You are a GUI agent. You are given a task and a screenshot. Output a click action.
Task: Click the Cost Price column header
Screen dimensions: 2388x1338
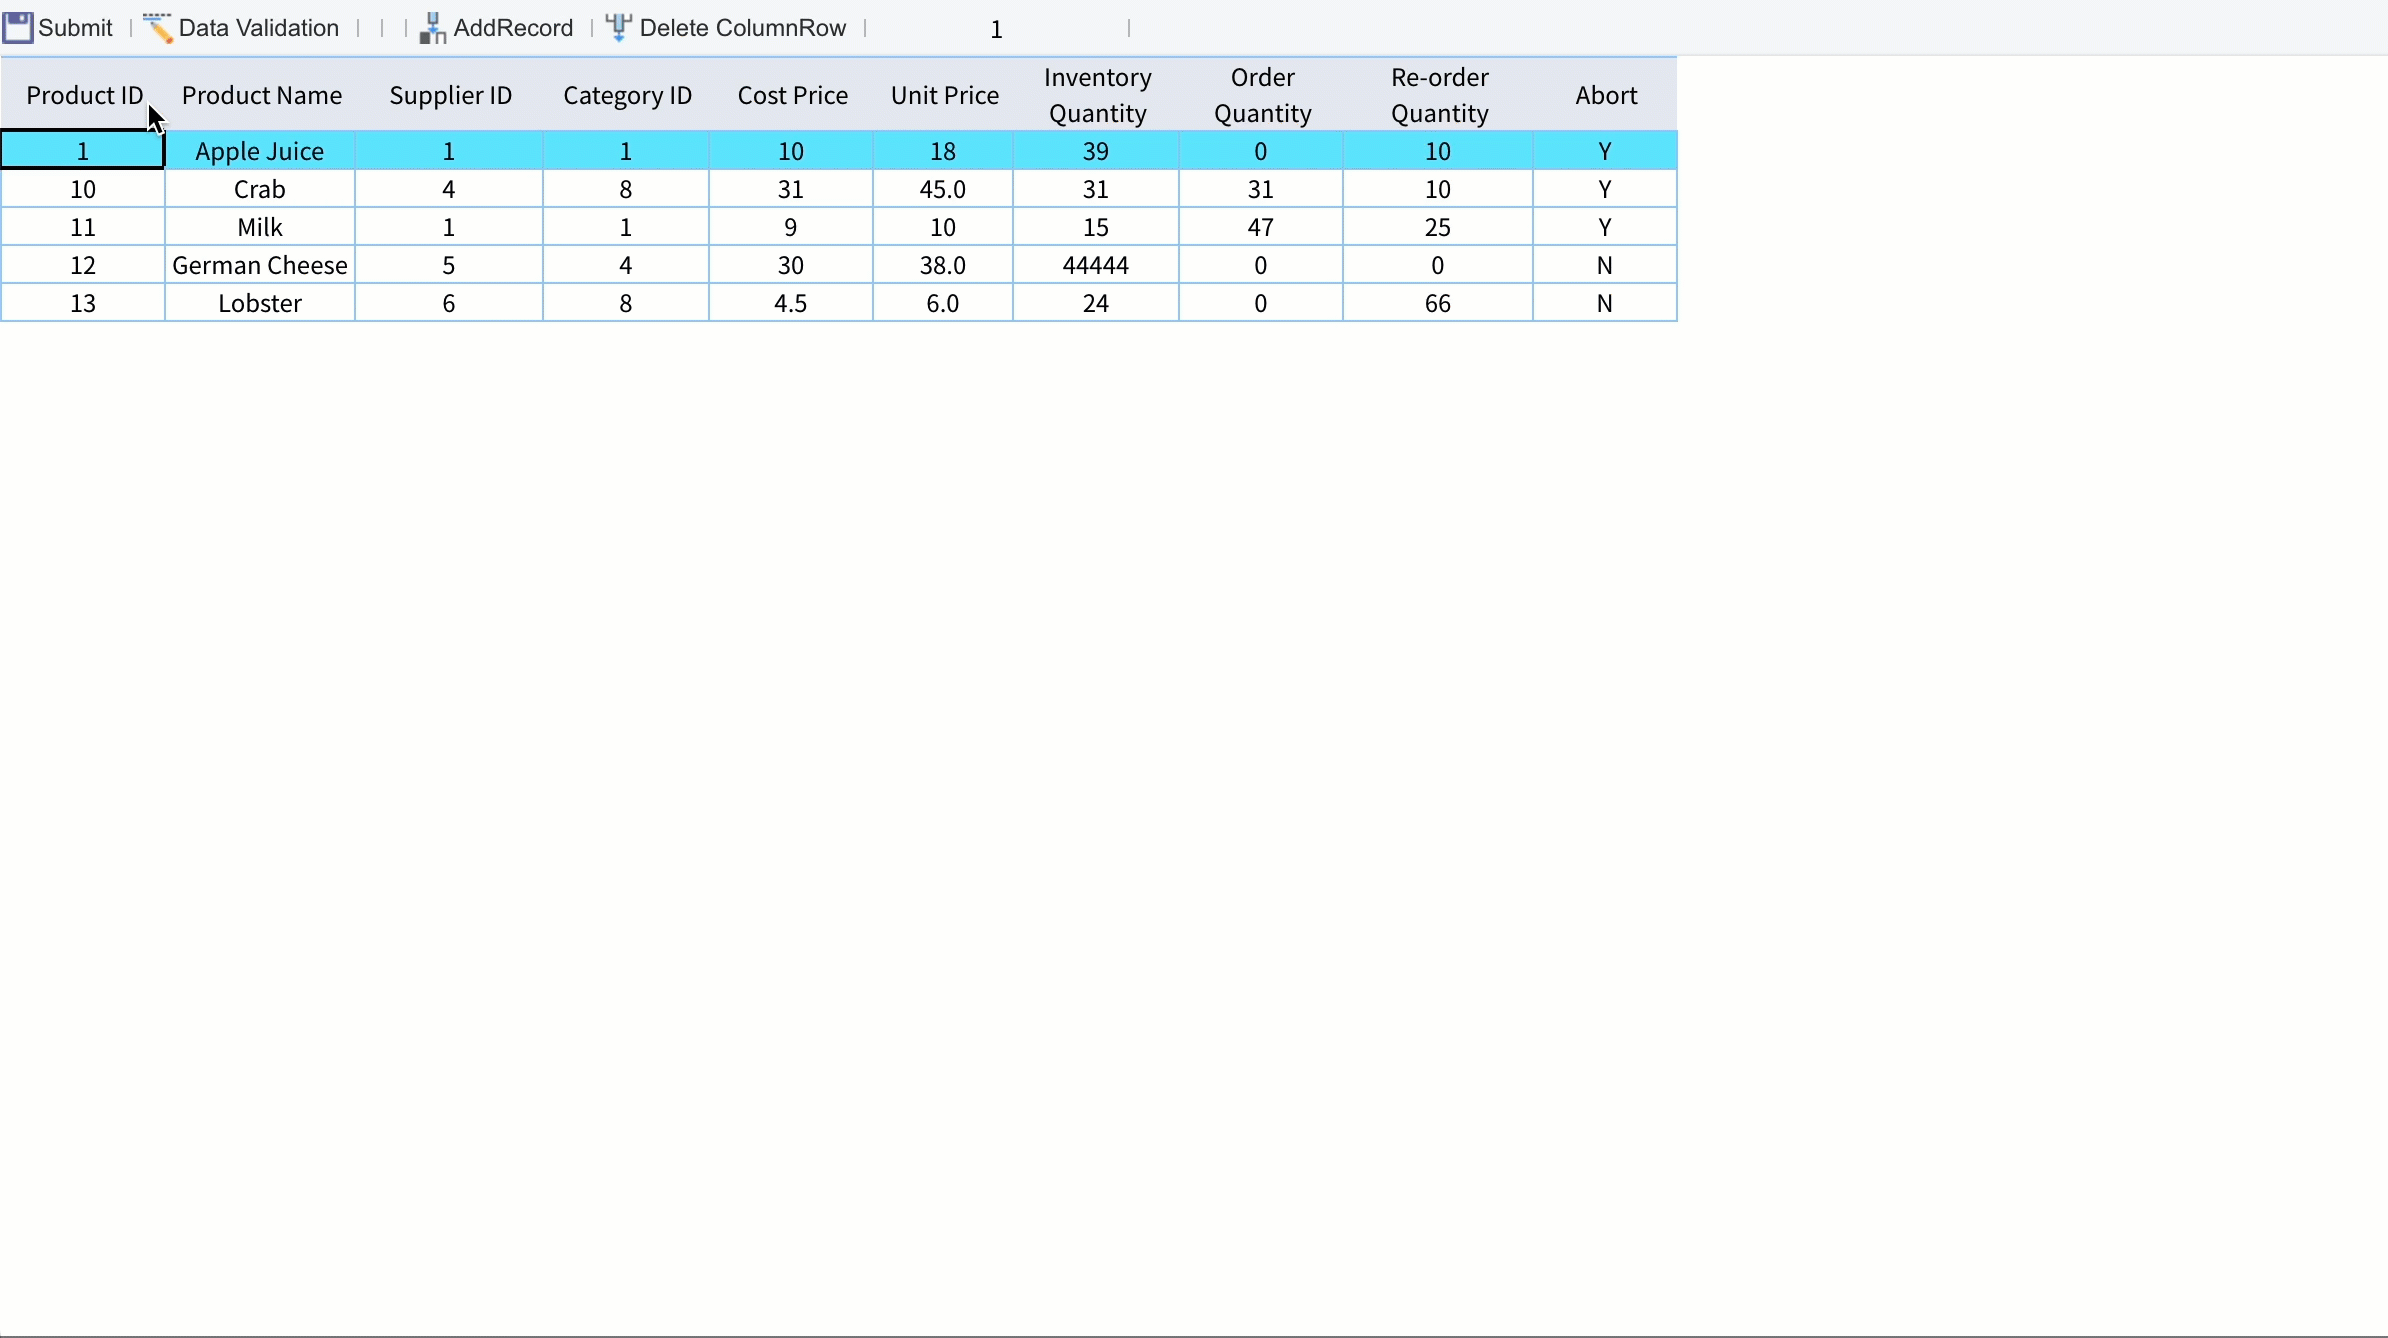click(x=792, y=95)
